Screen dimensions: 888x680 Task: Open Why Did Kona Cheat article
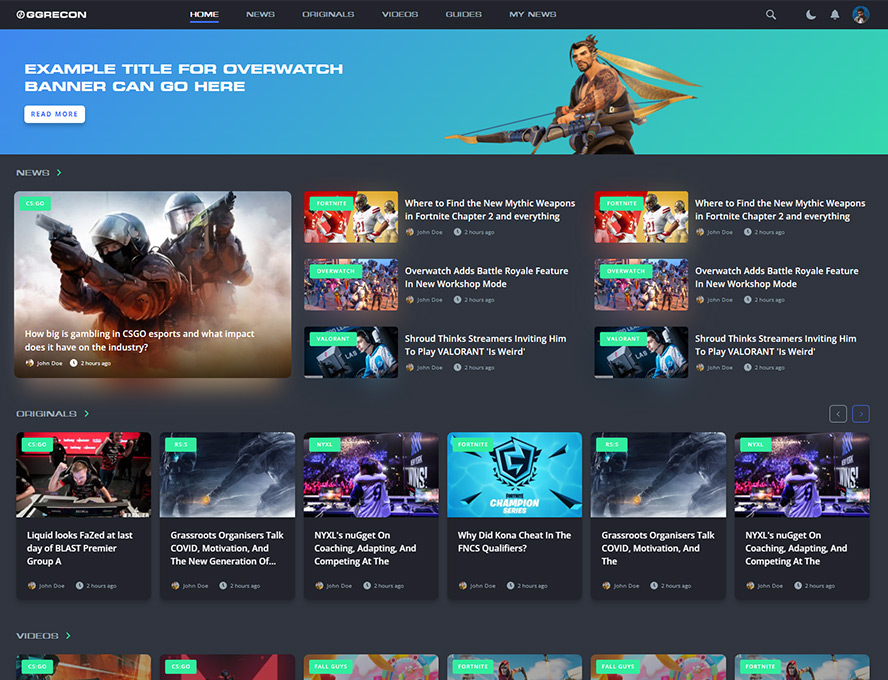[514, 542]
